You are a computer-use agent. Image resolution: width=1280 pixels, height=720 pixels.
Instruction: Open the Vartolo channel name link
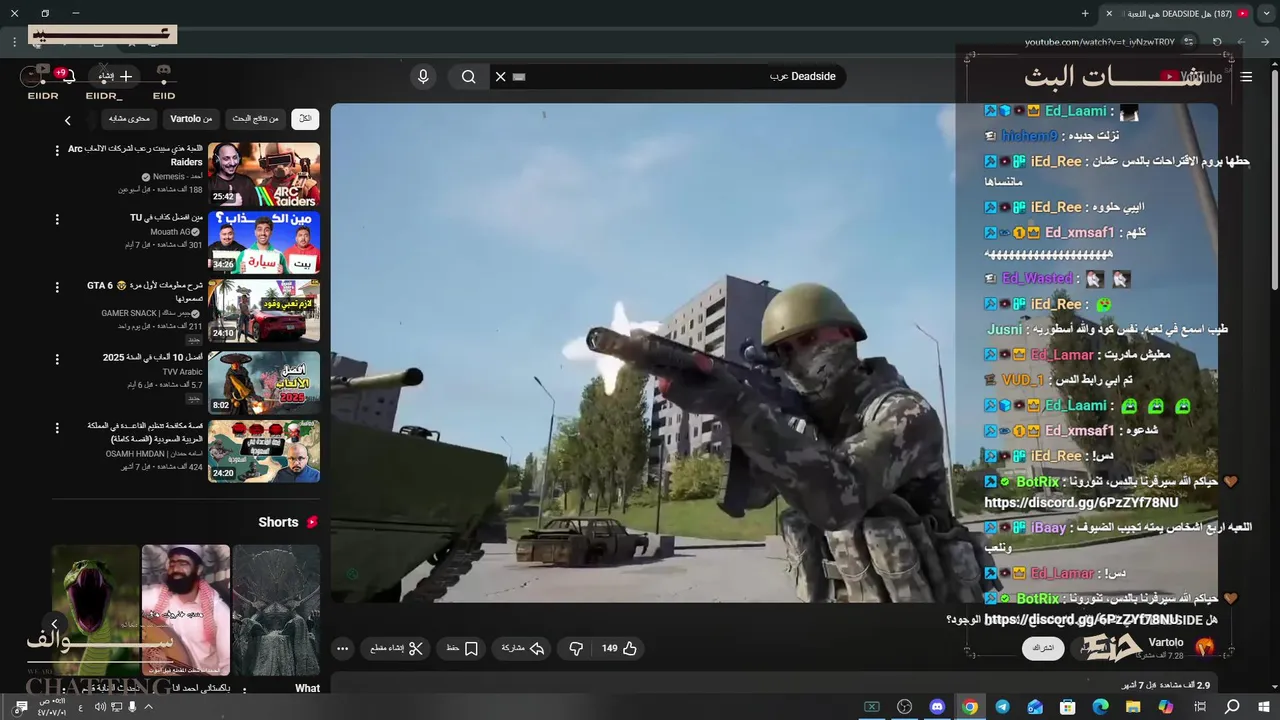tap(1166, 642)
